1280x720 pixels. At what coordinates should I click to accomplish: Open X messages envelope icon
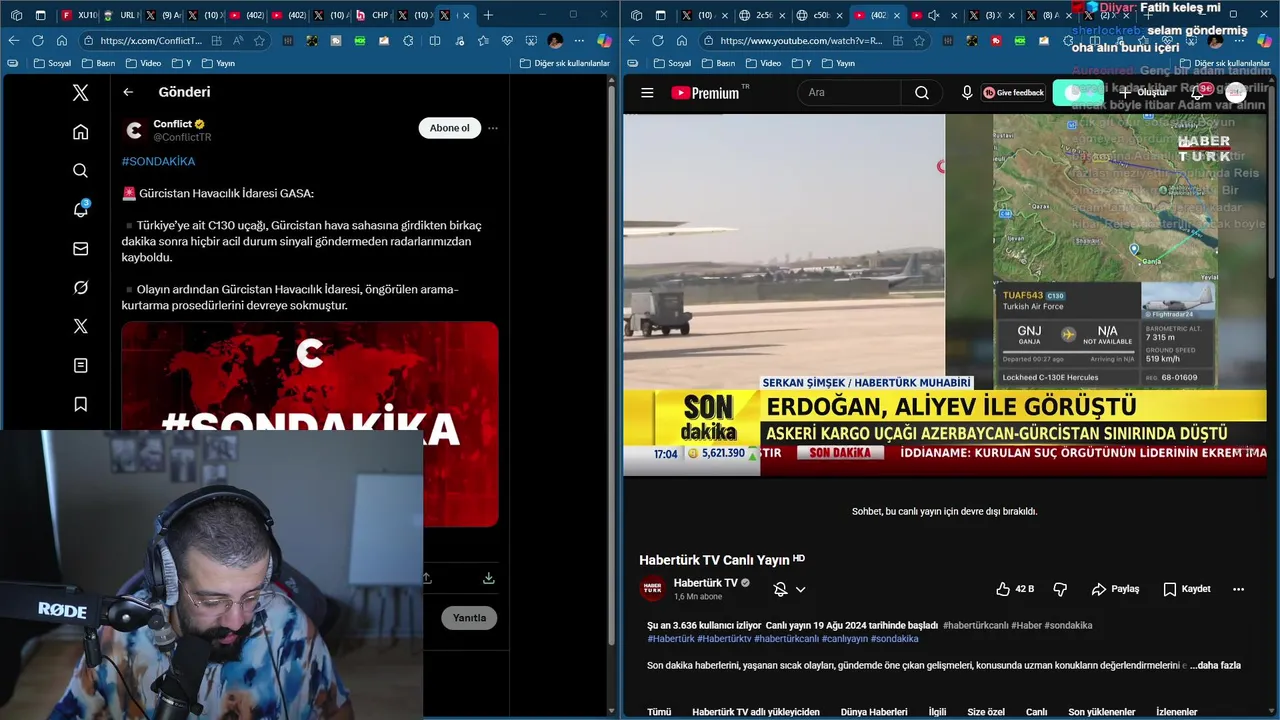pyautogui.click(x=81, y=249)
